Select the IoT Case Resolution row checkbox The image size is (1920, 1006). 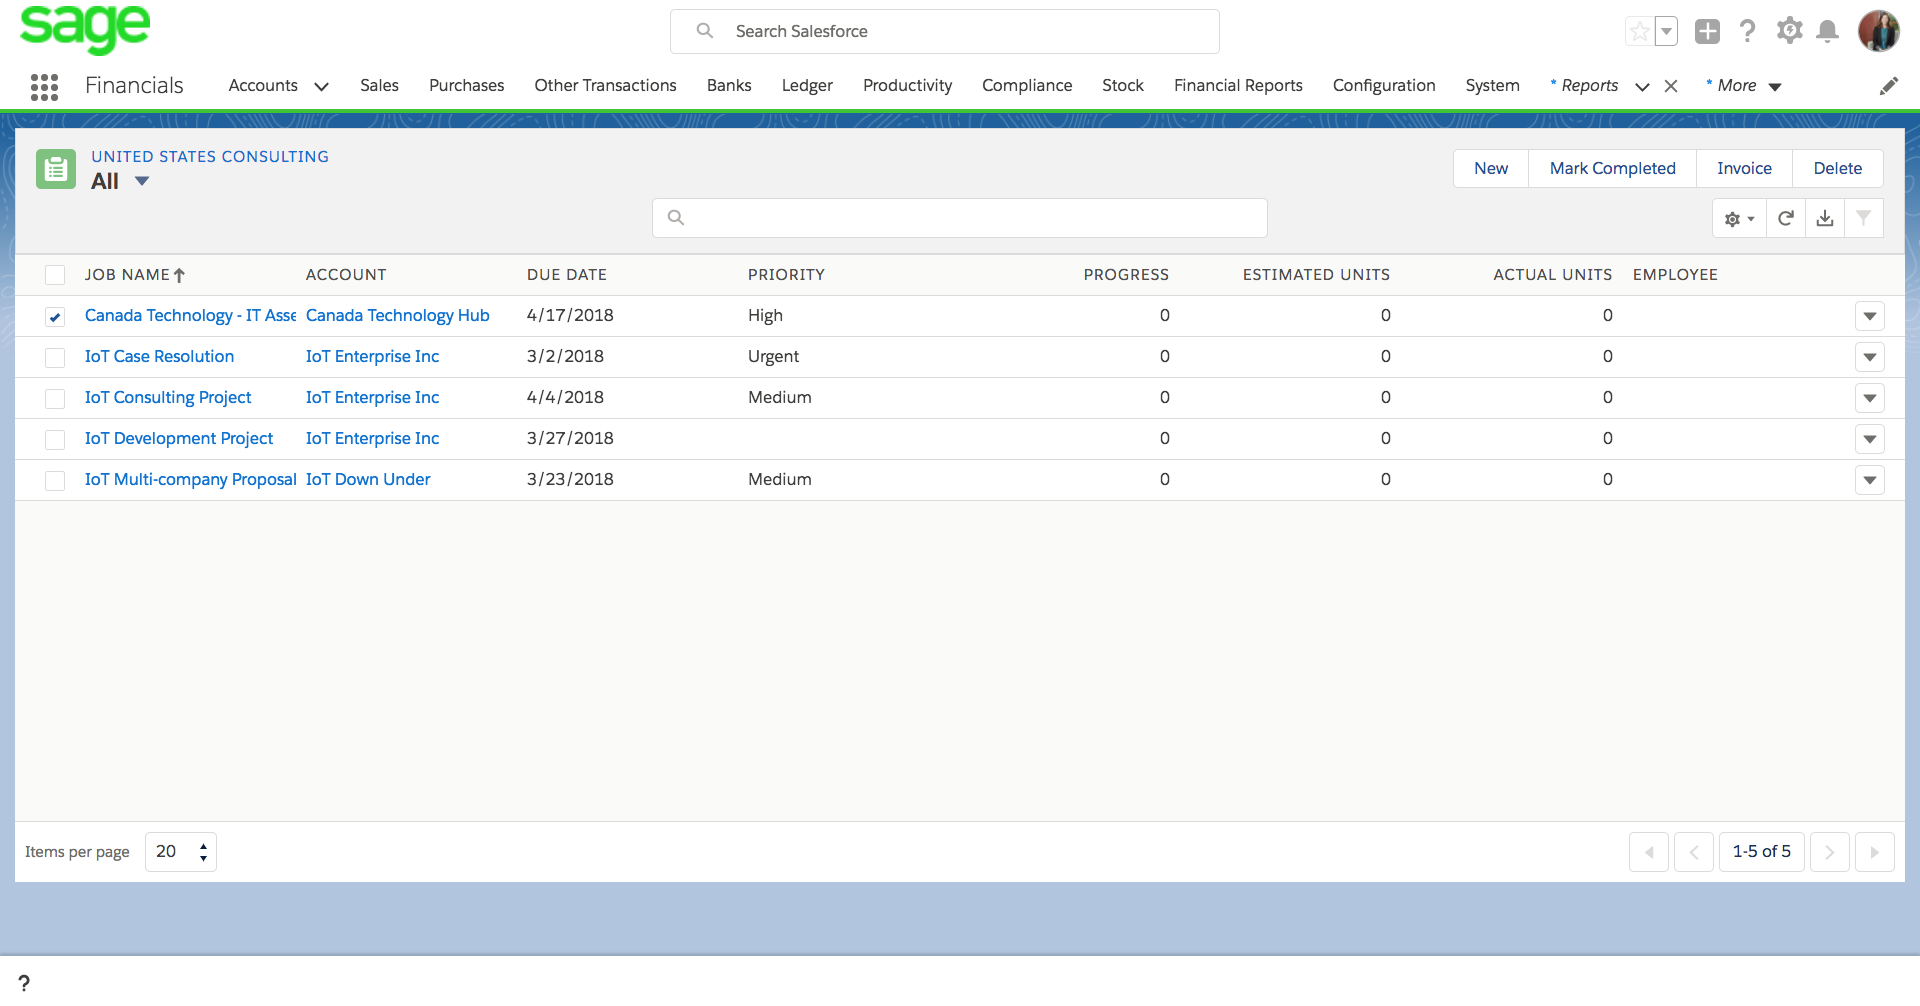point(55,357)
